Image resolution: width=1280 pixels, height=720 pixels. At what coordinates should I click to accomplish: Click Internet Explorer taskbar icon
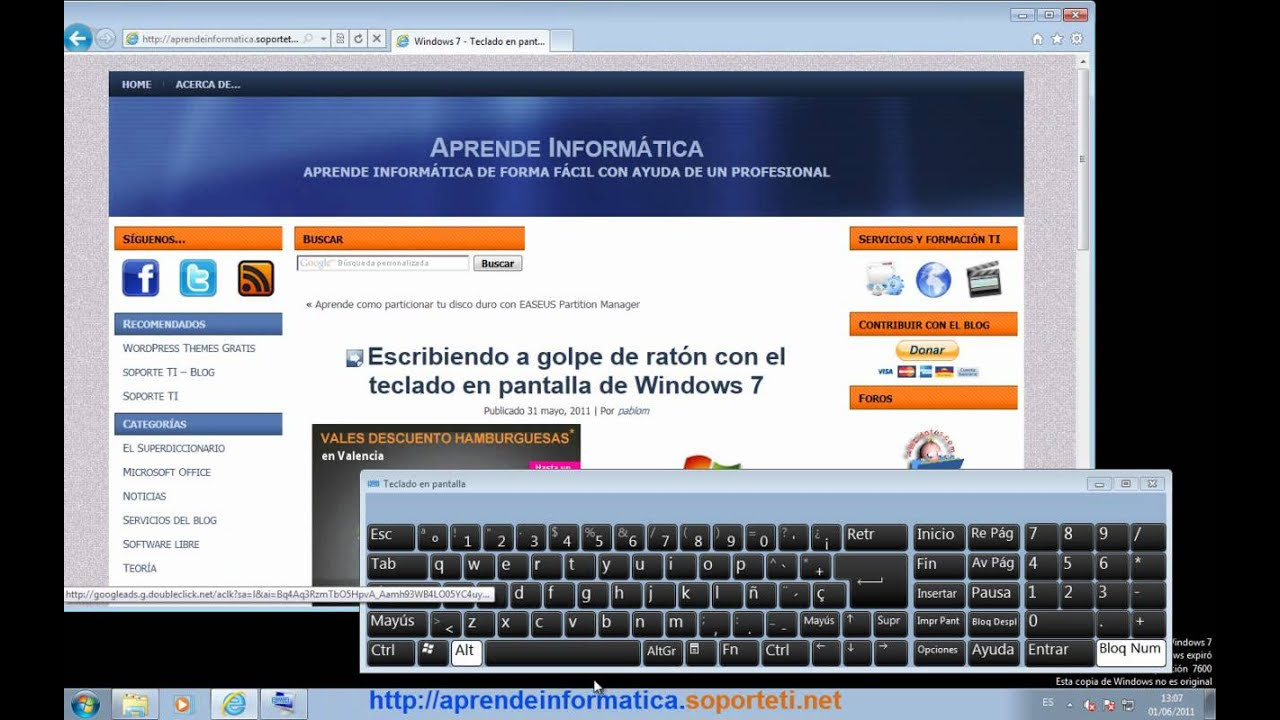click(x=234, y=704)
